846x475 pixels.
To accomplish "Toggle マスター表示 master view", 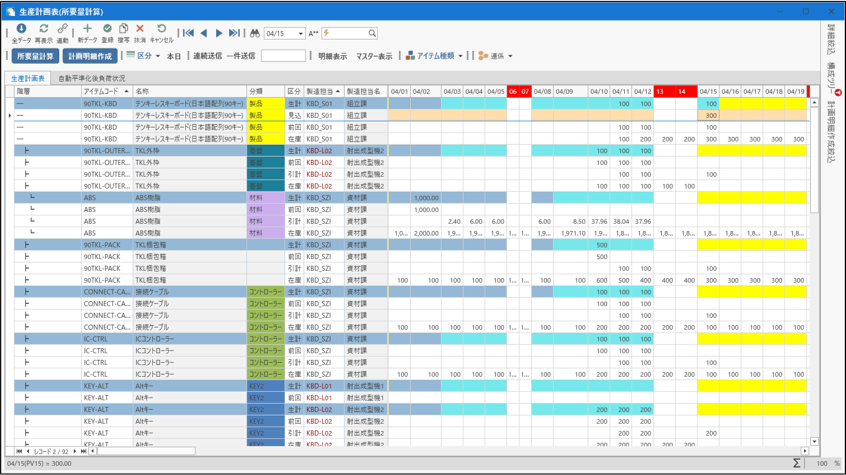I will [x=374, y=56].
